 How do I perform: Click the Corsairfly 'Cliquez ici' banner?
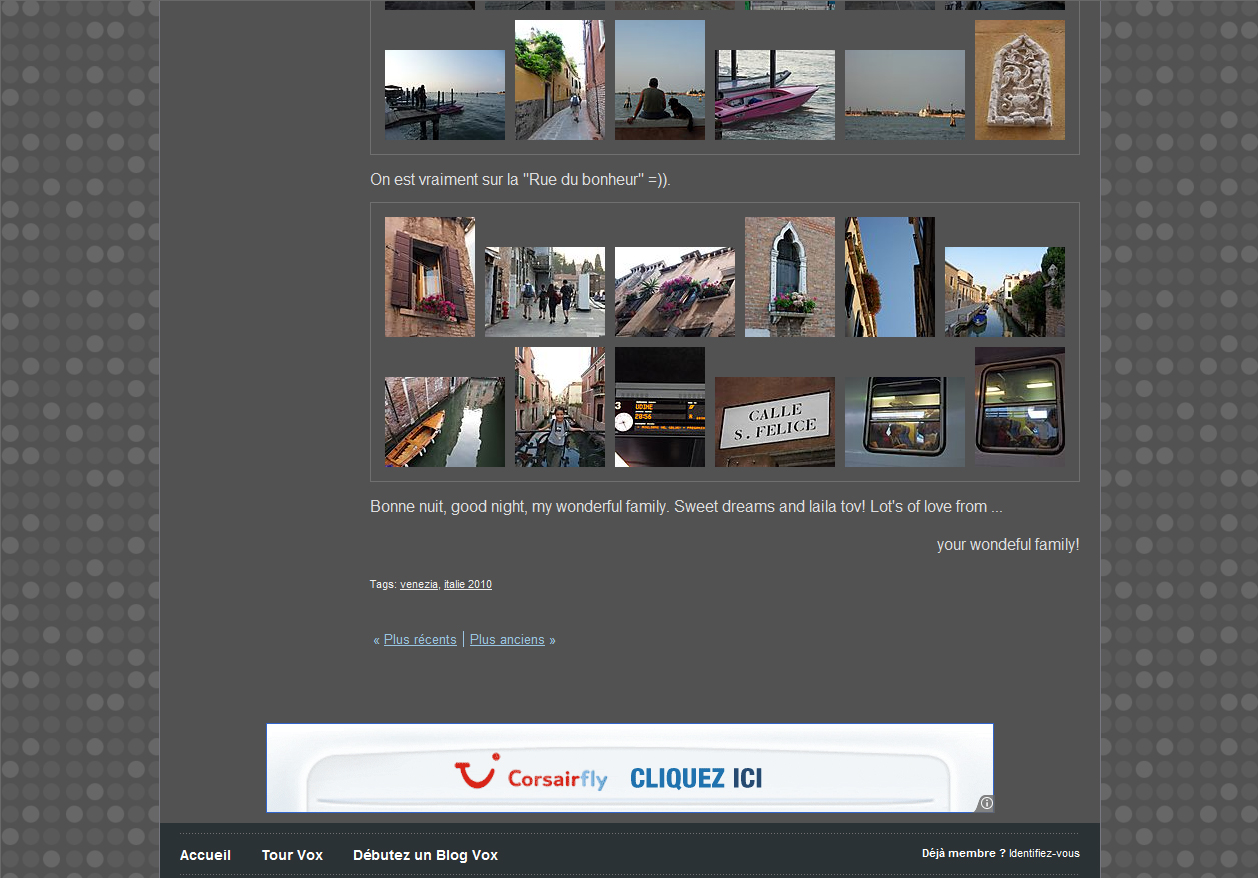coord(629,768)
